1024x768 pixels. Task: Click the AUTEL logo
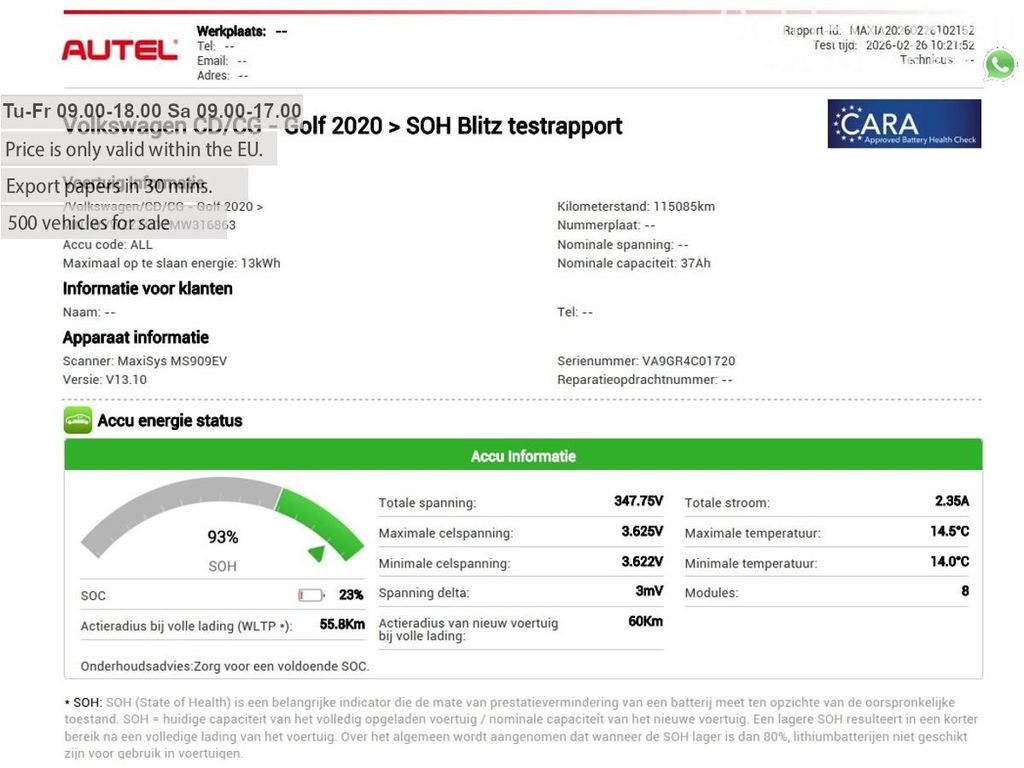(119, 49)
